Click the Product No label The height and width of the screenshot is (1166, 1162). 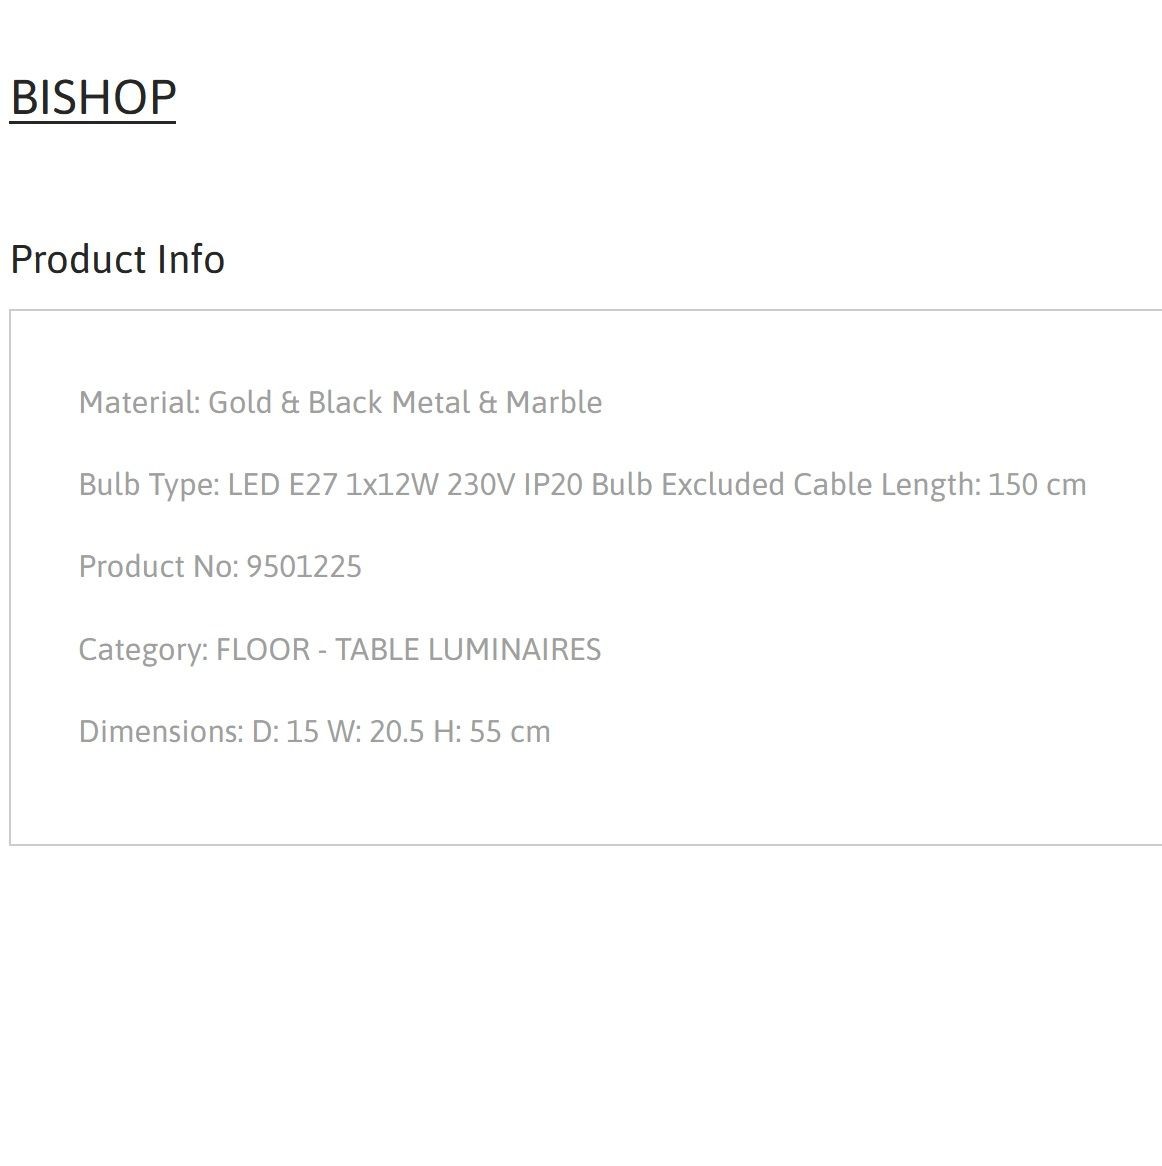(158, 567)
